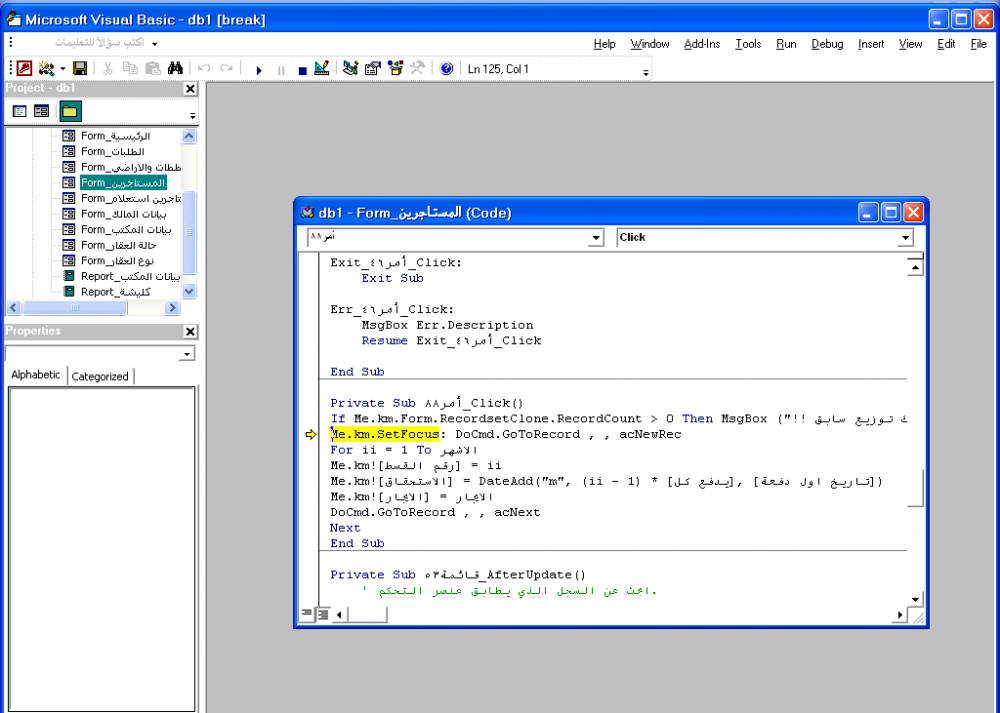The image size is (1000, 713).
Task: Click the Toolbox hammer-and-wrench icon
Action: pyautogui.click(x=418, y=68)
